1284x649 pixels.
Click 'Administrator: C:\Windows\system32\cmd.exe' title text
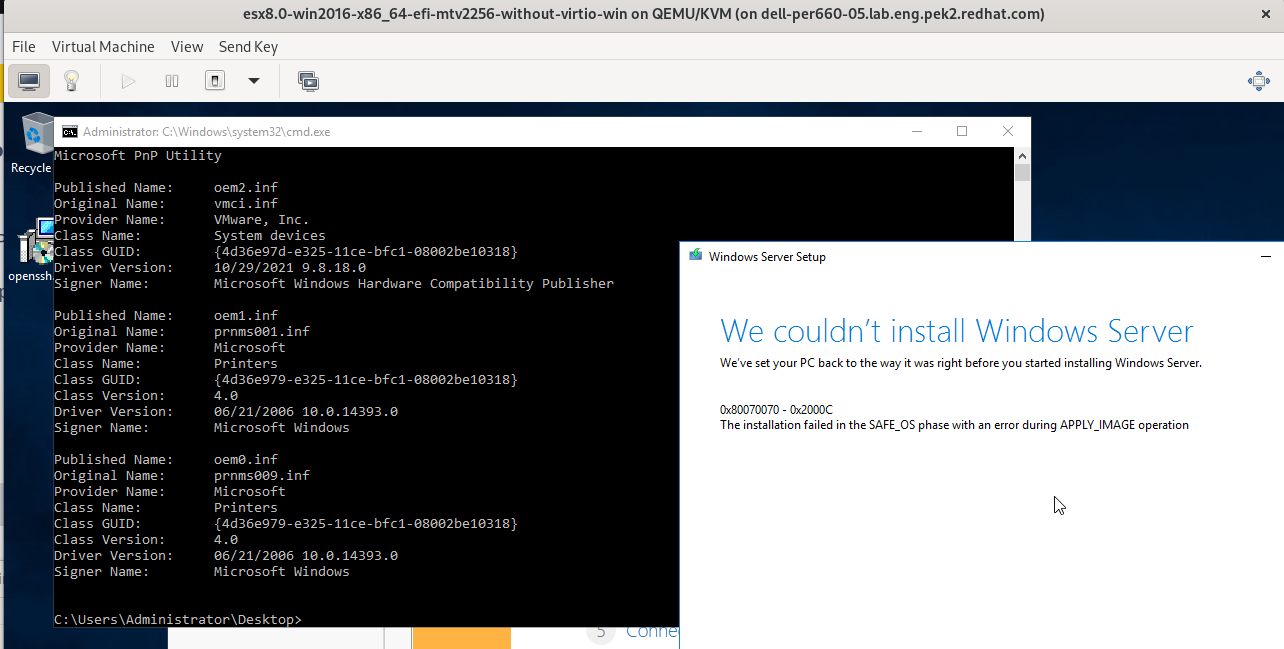206,131
